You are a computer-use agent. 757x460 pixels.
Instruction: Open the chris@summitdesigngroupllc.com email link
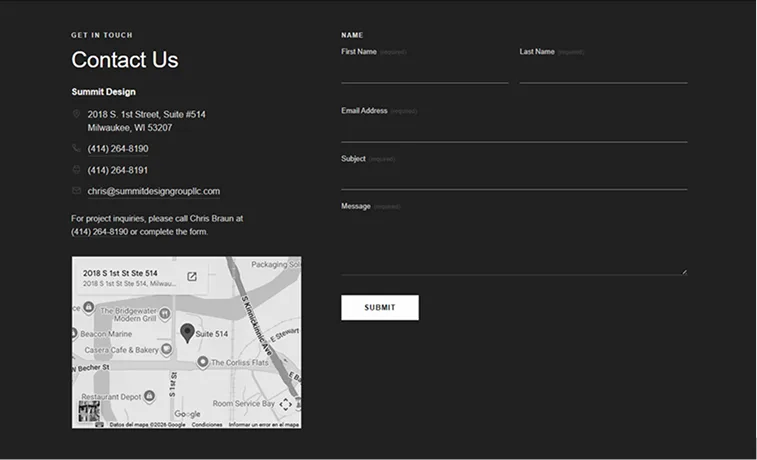(x=154, y=191)
